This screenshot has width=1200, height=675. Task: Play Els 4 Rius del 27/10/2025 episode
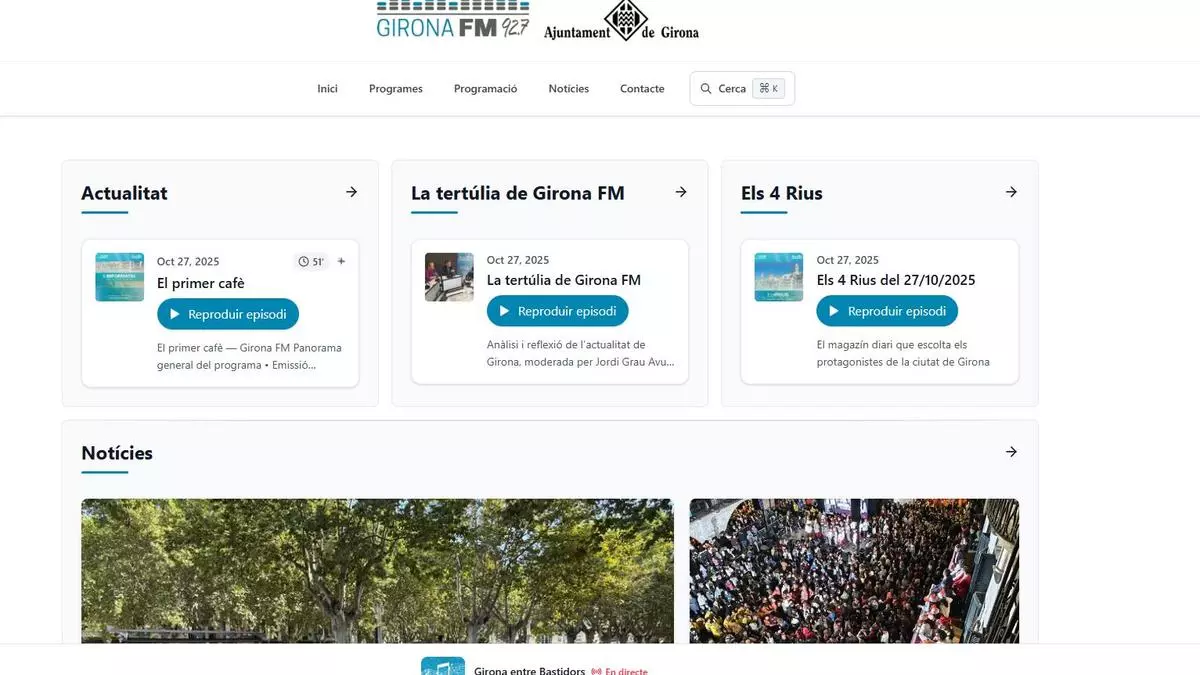[887, 311]
